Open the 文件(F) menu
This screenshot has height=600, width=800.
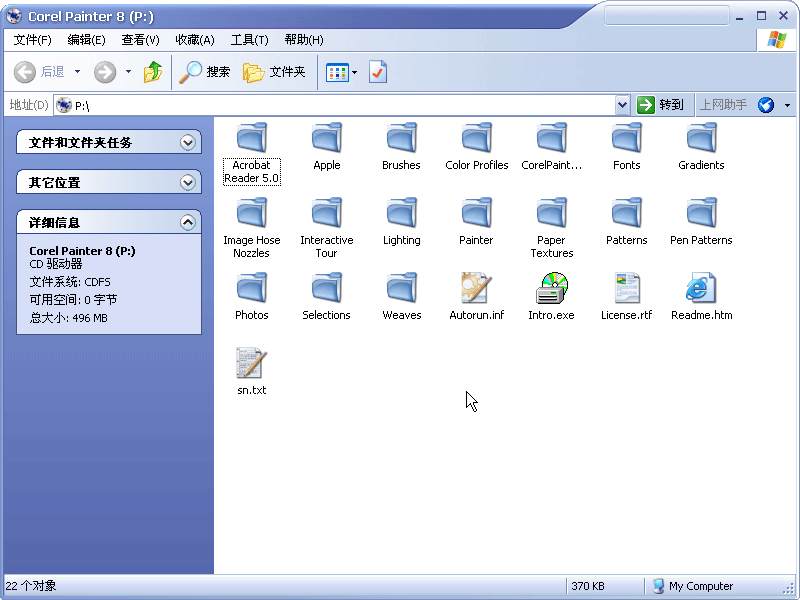(32, 40)
